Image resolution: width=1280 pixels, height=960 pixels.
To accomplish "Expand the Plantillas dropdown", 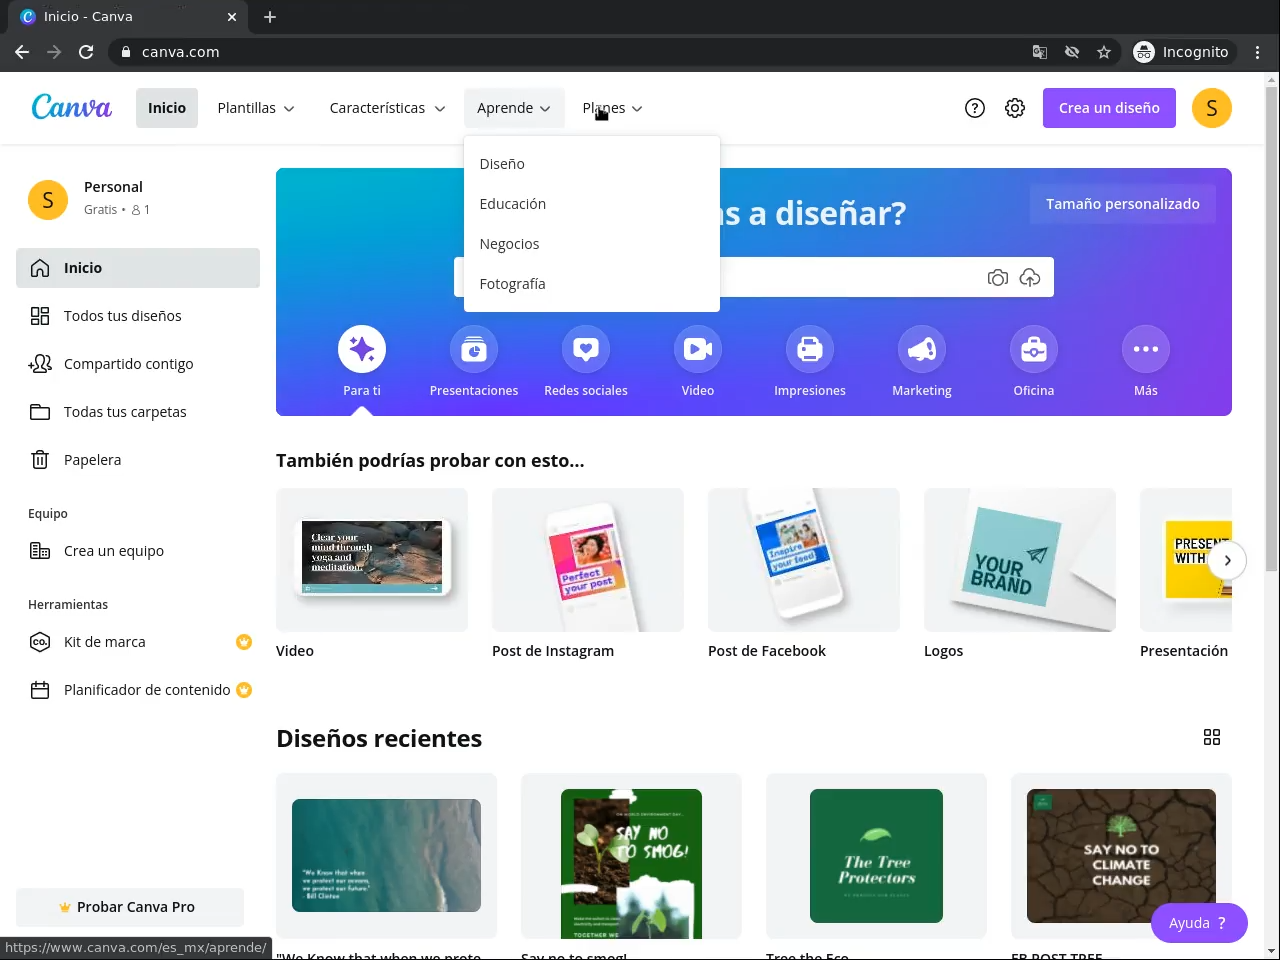I will pyautogui.click(x=256, y=108).
